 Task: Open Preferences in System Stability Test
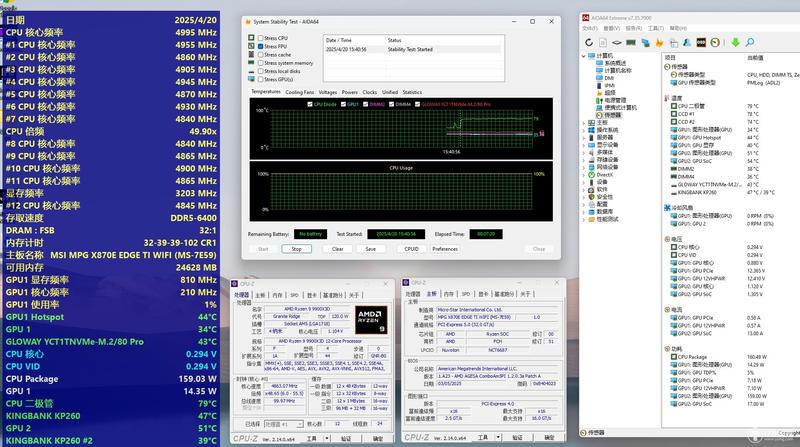point(445,249)
